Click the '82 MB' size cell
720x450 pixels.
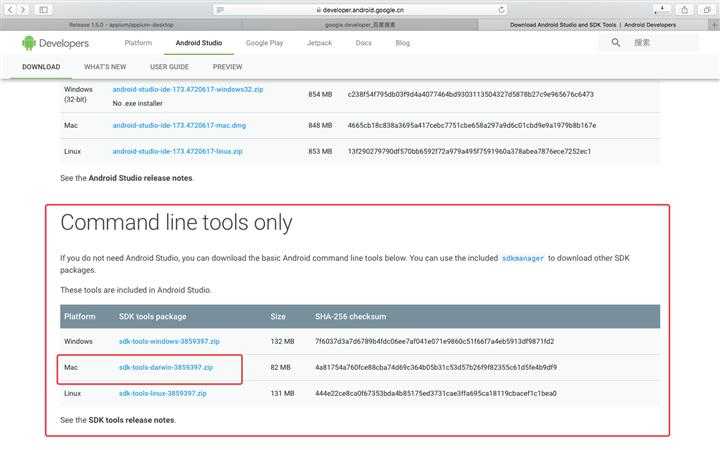pos(281,367)
